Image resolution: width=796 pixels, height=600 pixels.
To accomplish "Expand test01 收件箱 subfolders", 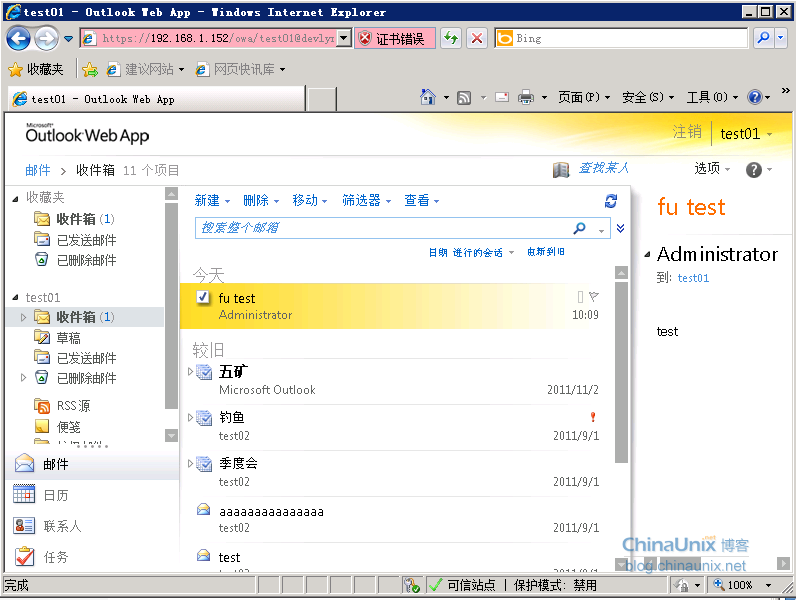I will pyautogui.click(x=23, y=317).
